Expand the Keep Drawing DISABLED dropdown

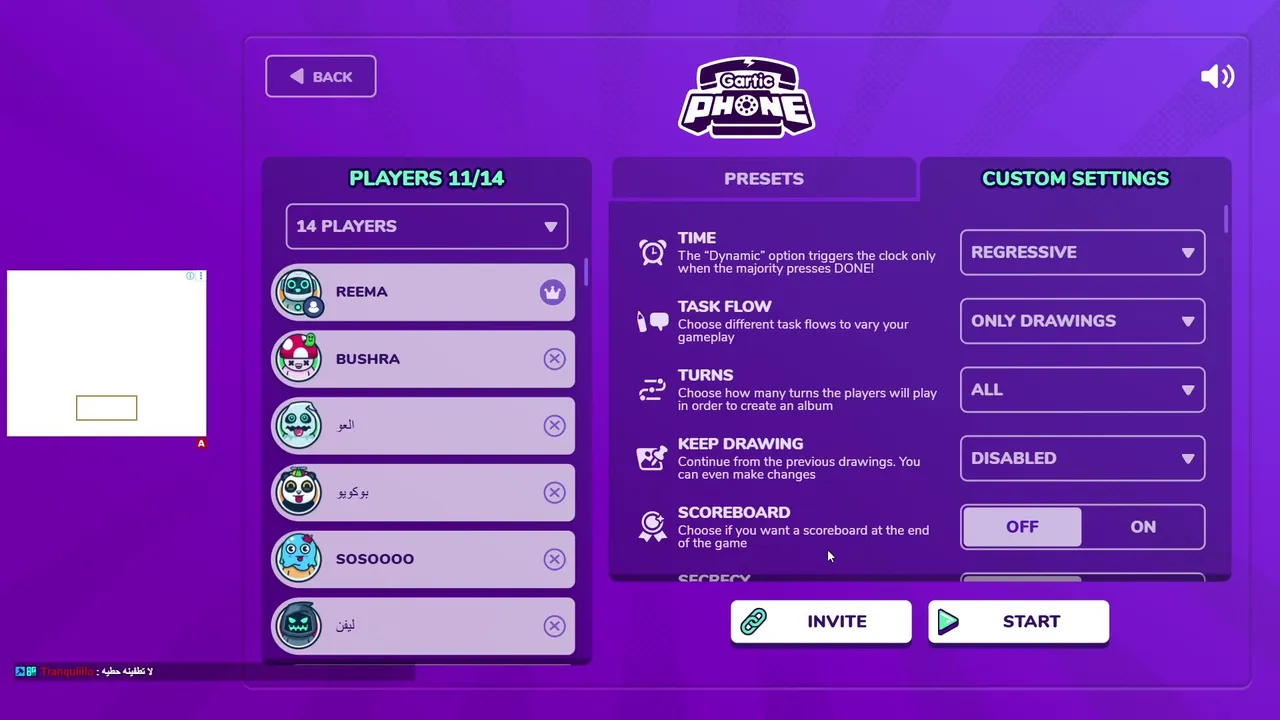1082,458
